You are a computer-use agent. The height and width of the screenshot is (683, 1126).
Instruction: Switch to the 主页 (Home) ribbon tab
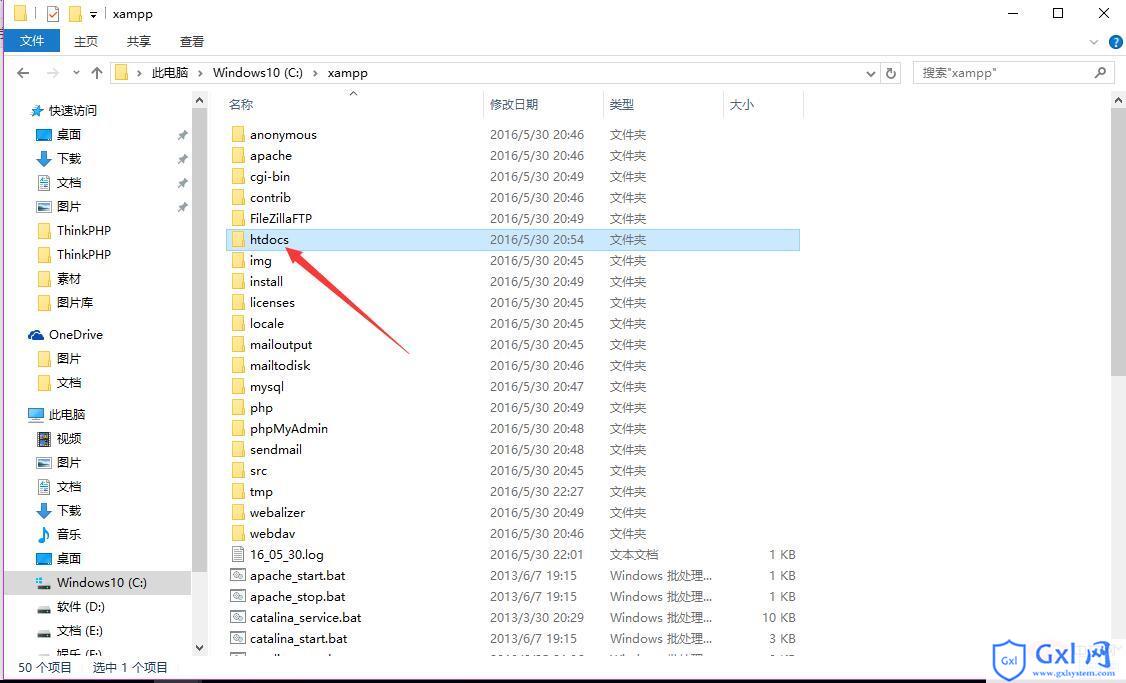click(x=86, y=42)
